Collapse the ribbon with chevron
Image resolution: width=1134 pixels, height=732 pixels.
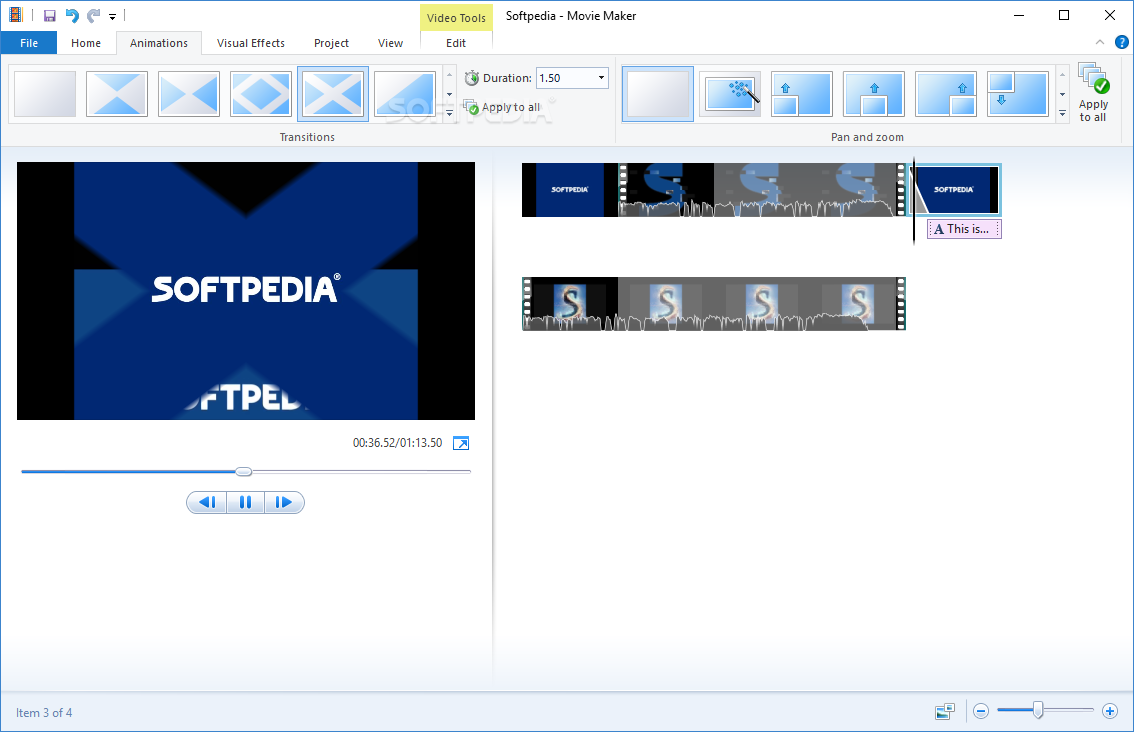(x=1100, y=43)
